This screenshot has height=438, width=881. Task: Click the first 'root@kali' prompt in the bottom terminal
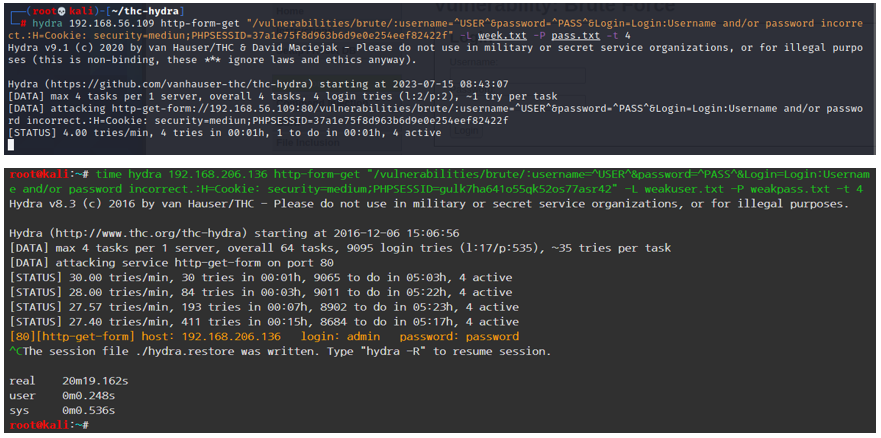point(38,174)
